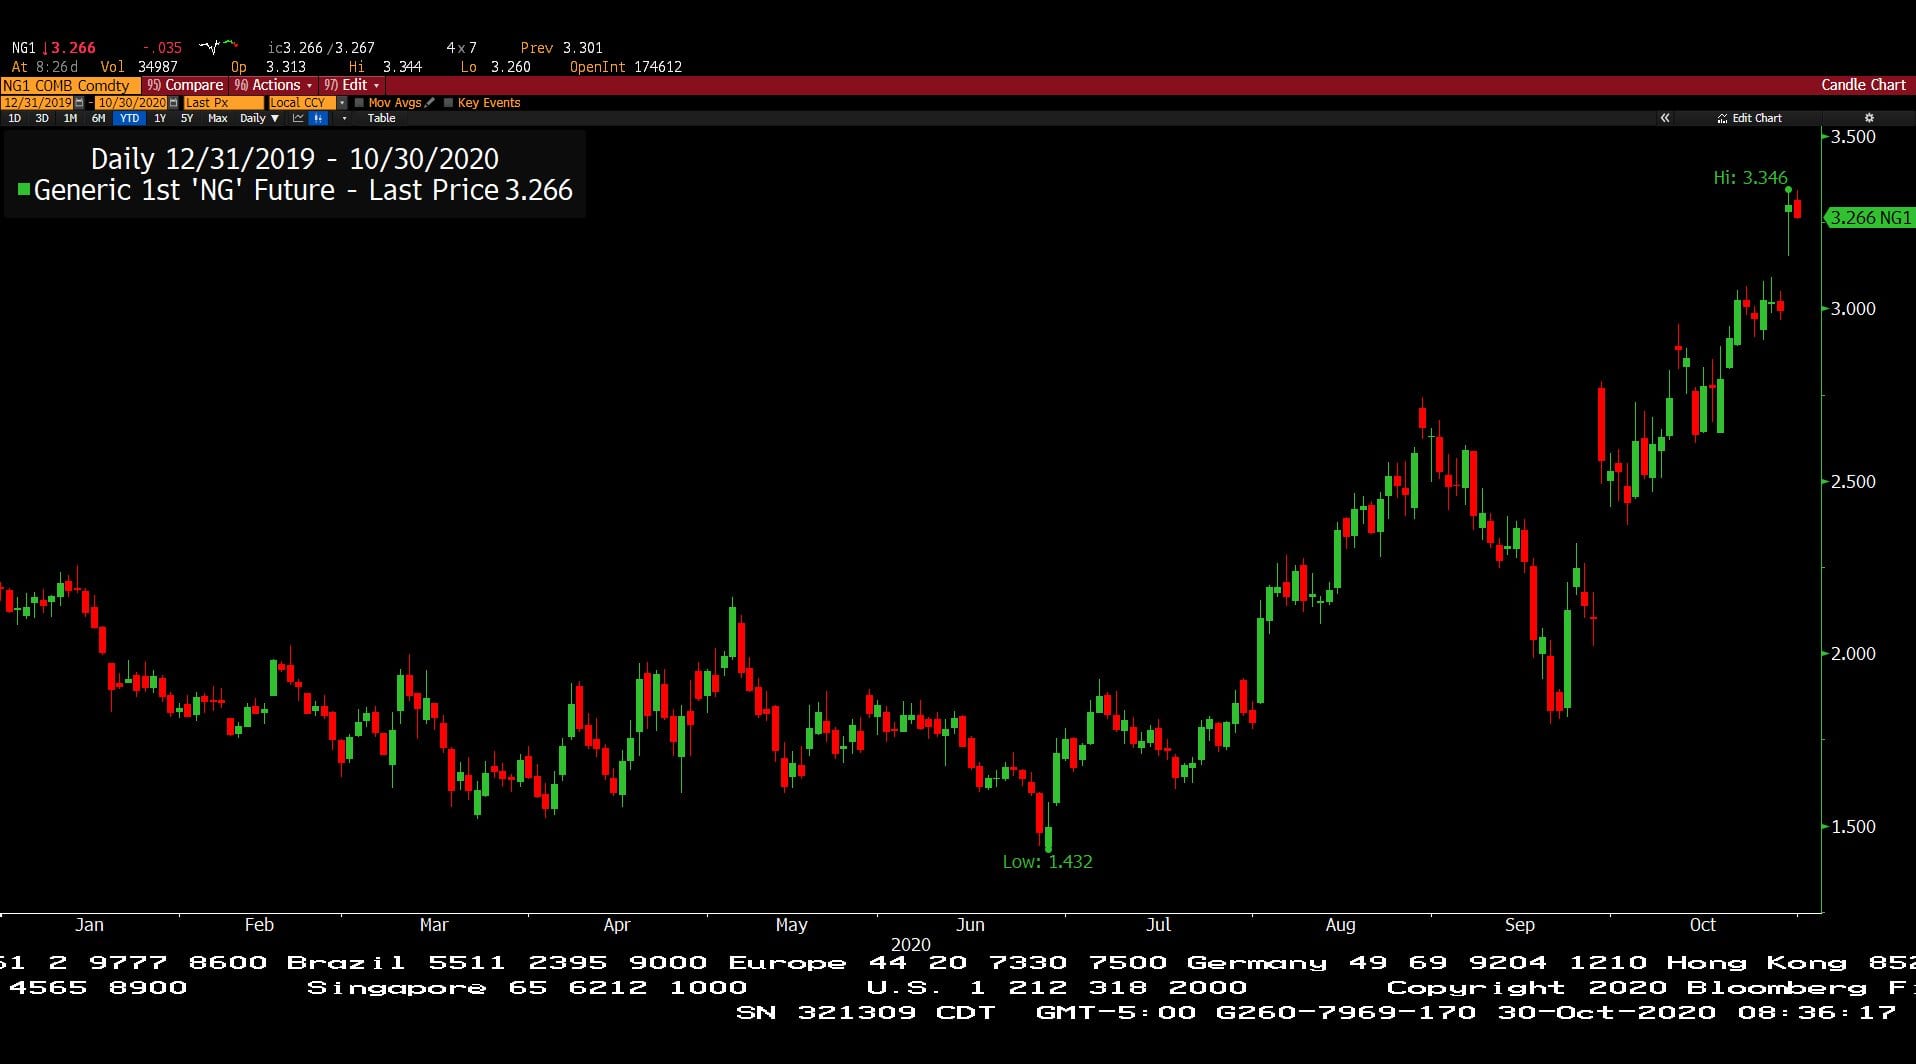Click the intraday sparkline mini chart icon

[x=218, y=46]
